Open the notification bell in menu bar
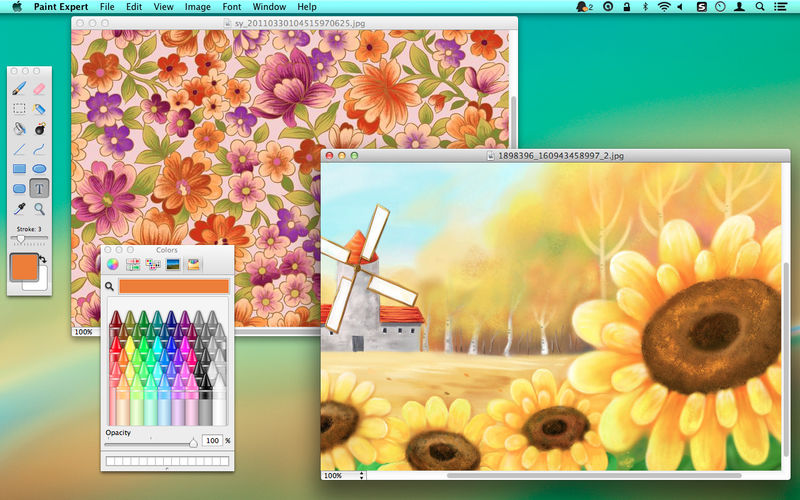 tap(584, 7)
